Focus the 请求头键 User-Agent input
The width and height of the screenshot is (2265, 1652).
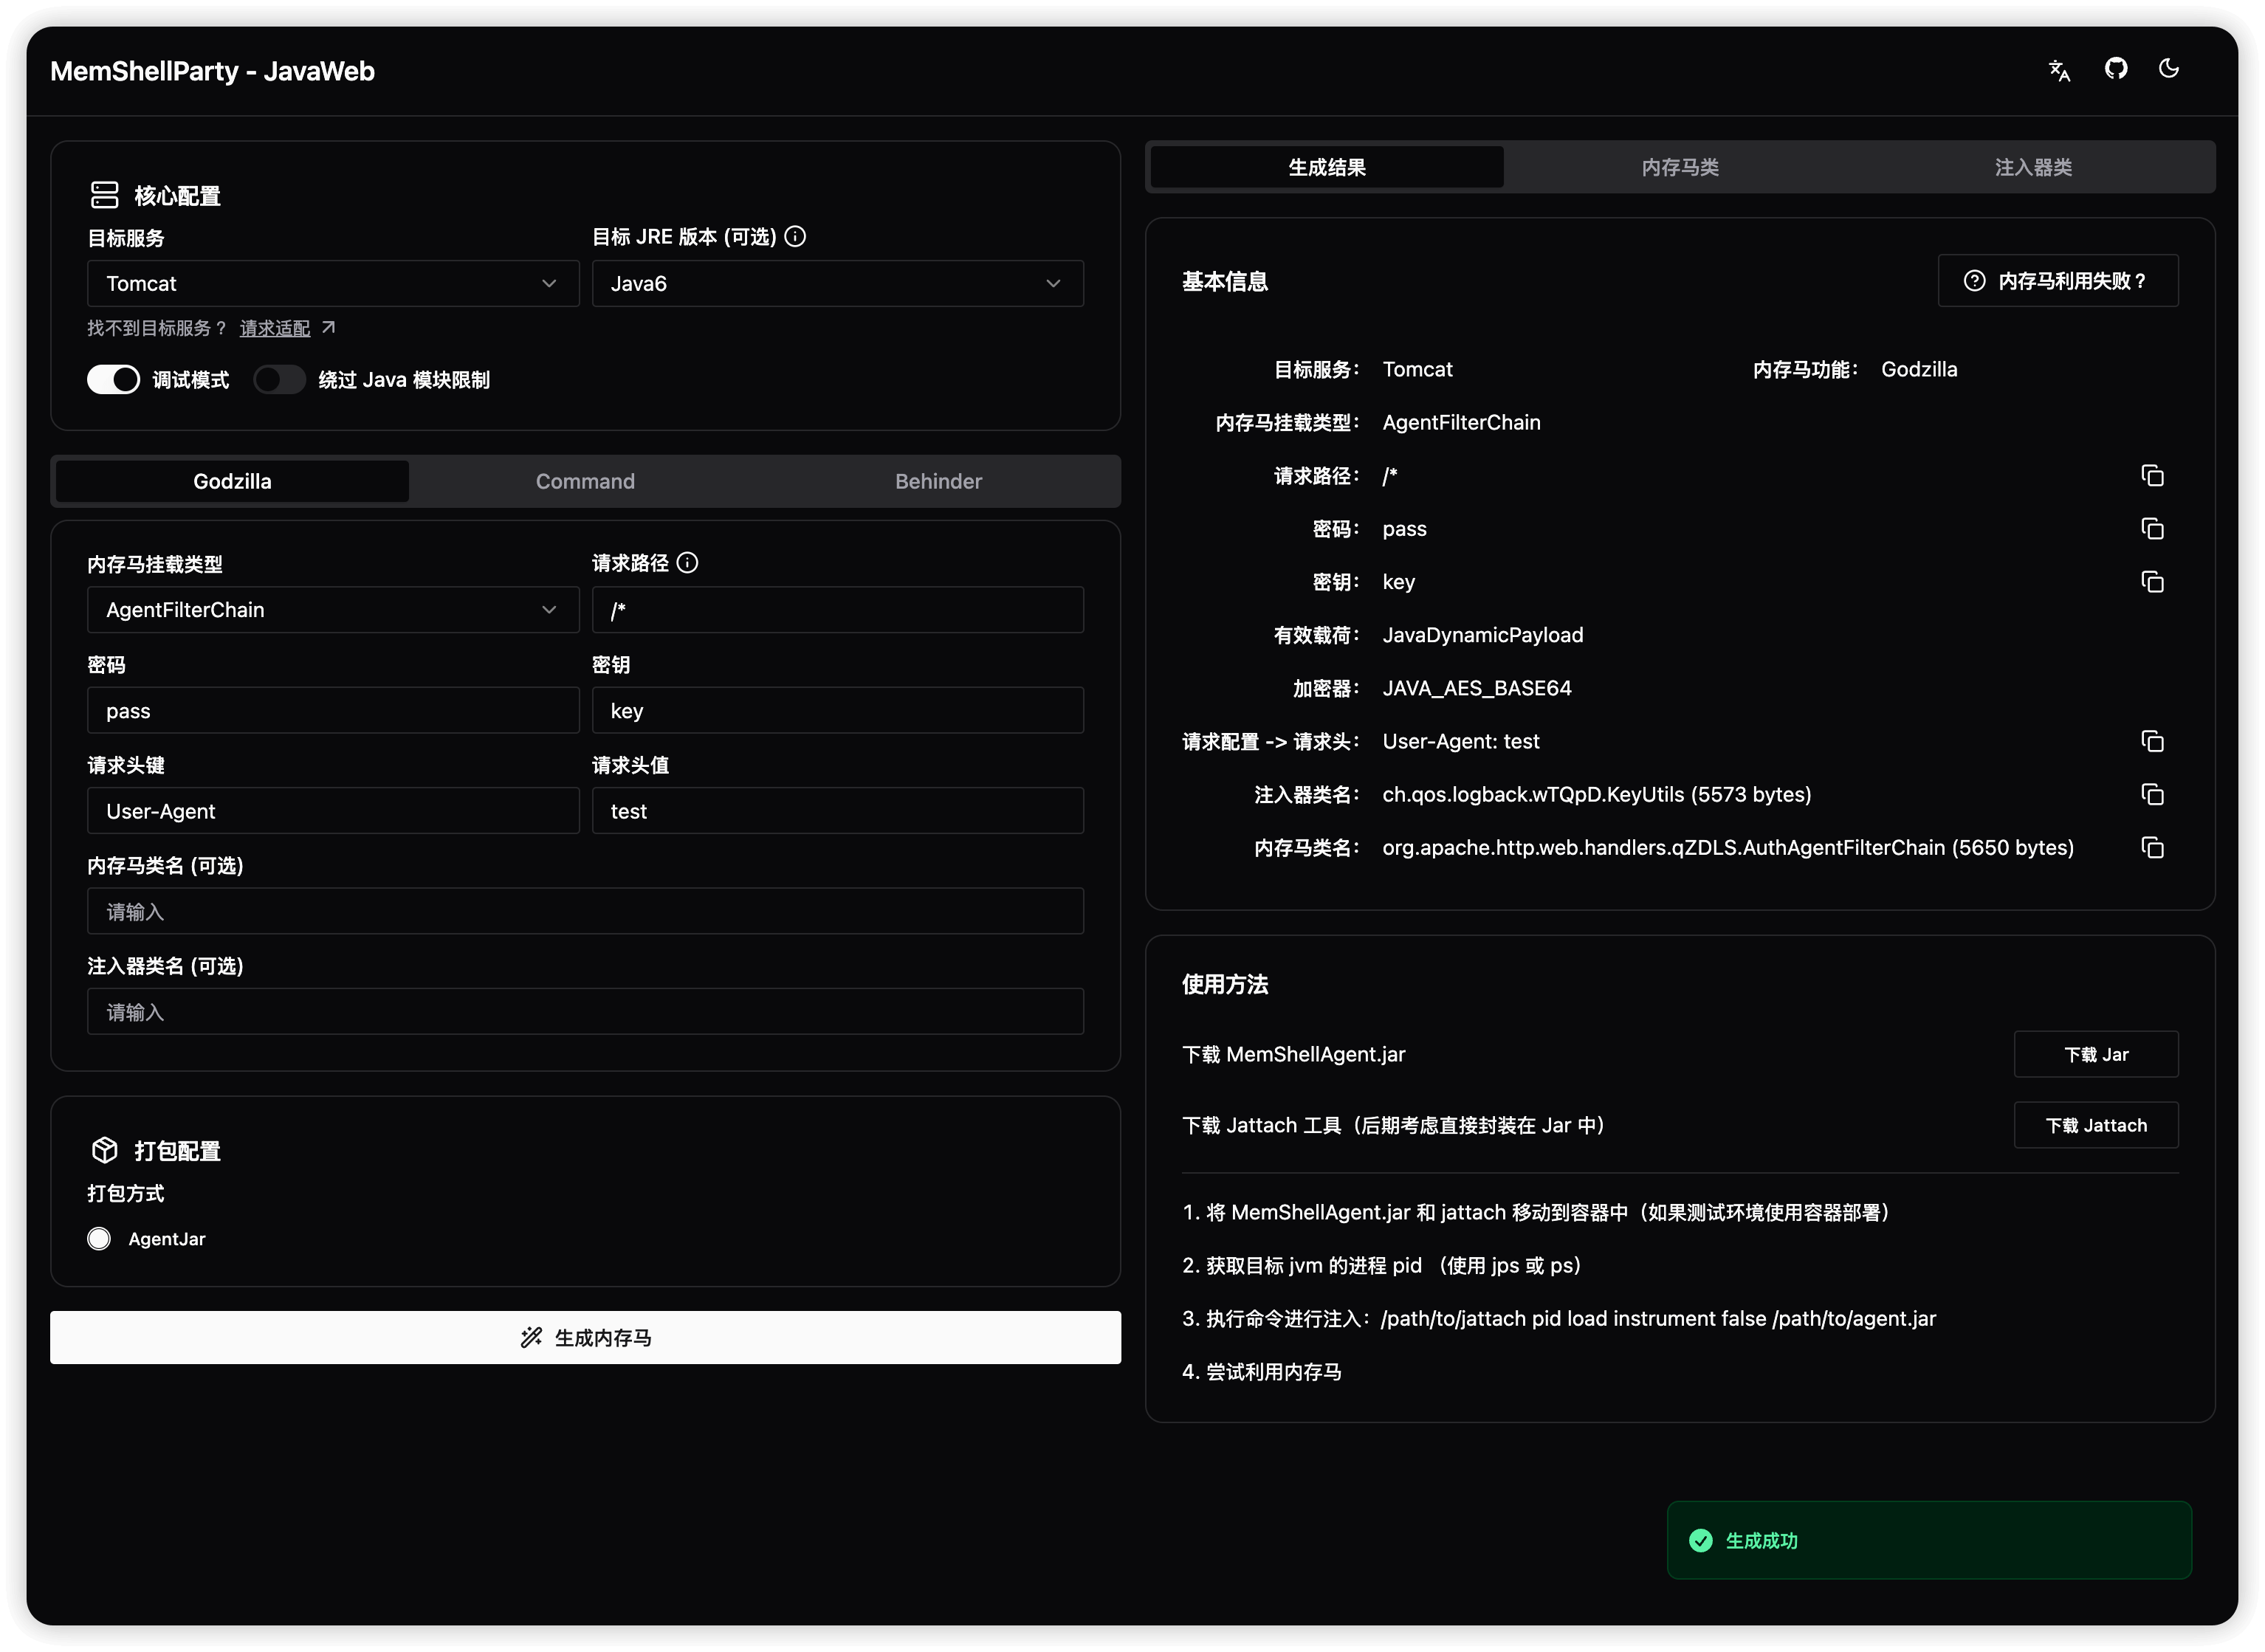click(x=333, y=810)
